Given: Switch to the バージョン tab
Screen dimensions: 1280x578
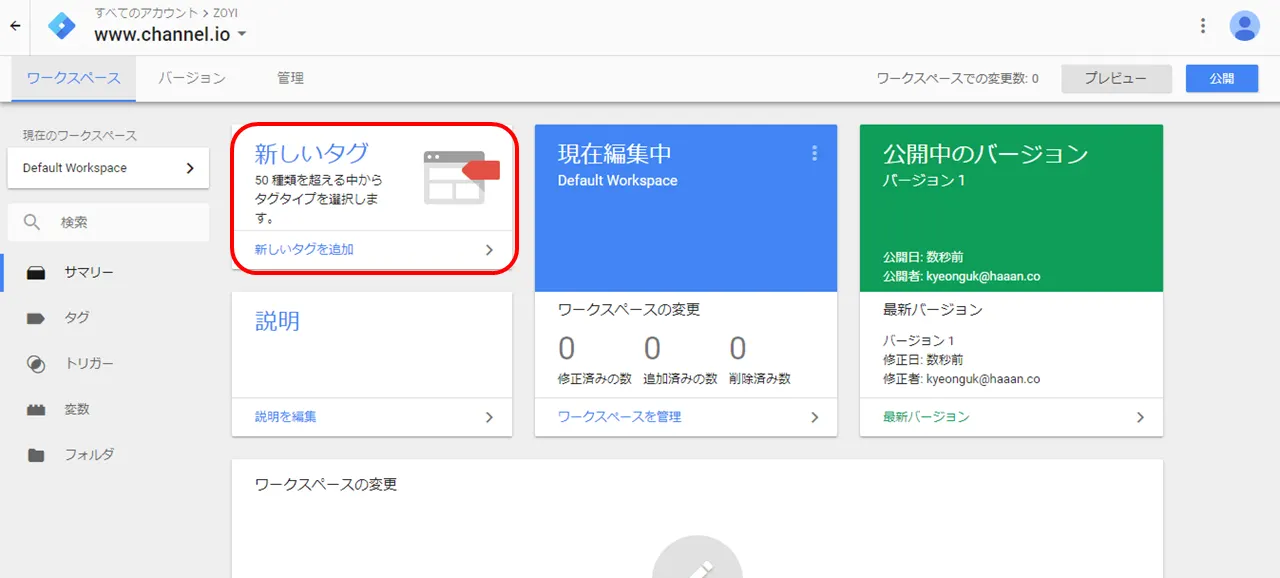Looking at the screenshot, I should point(192,78).
